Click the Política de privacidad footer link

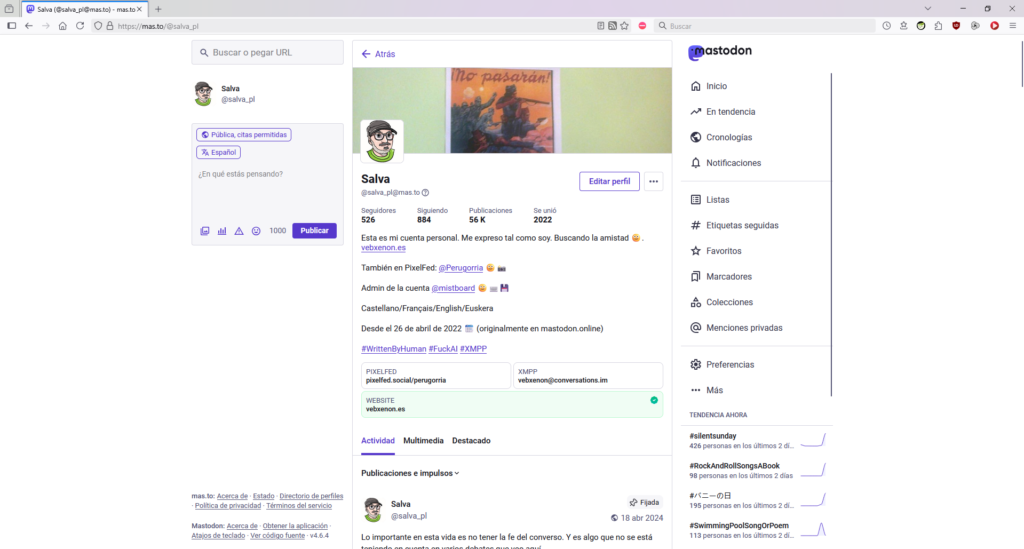227,506
